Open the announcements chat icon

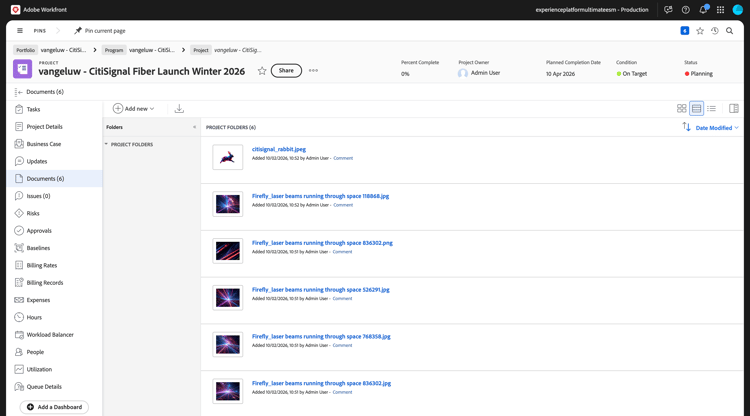[x=668, y=10]
